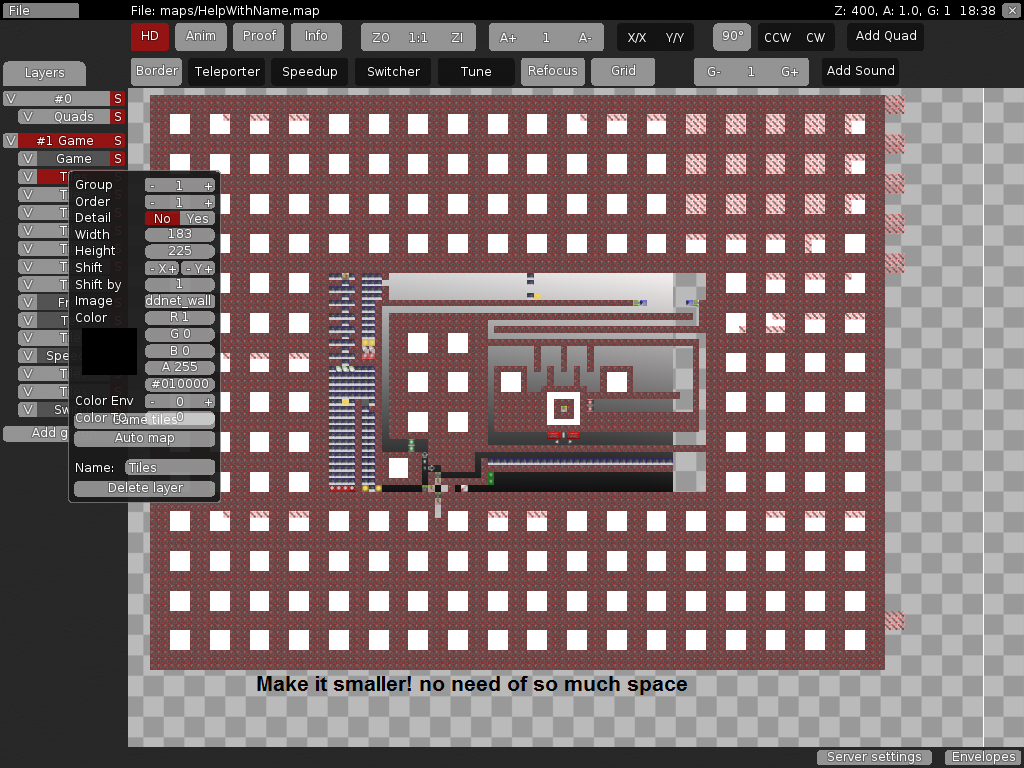Toggle visibility of the Quads layer

click(28, 117)
